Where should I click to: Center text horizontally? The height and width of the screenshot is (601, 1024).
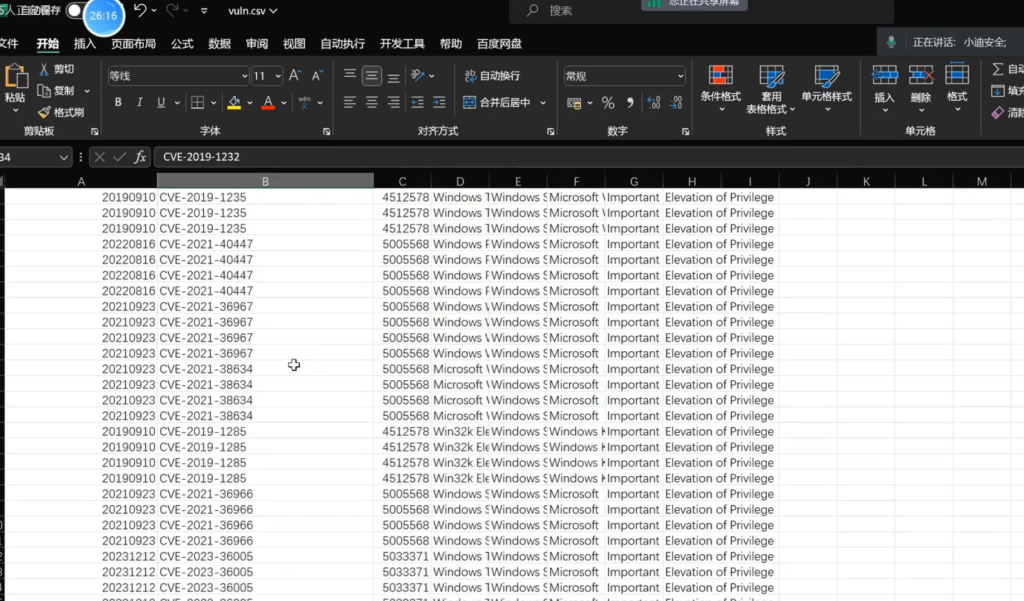(x=372, y=103)
